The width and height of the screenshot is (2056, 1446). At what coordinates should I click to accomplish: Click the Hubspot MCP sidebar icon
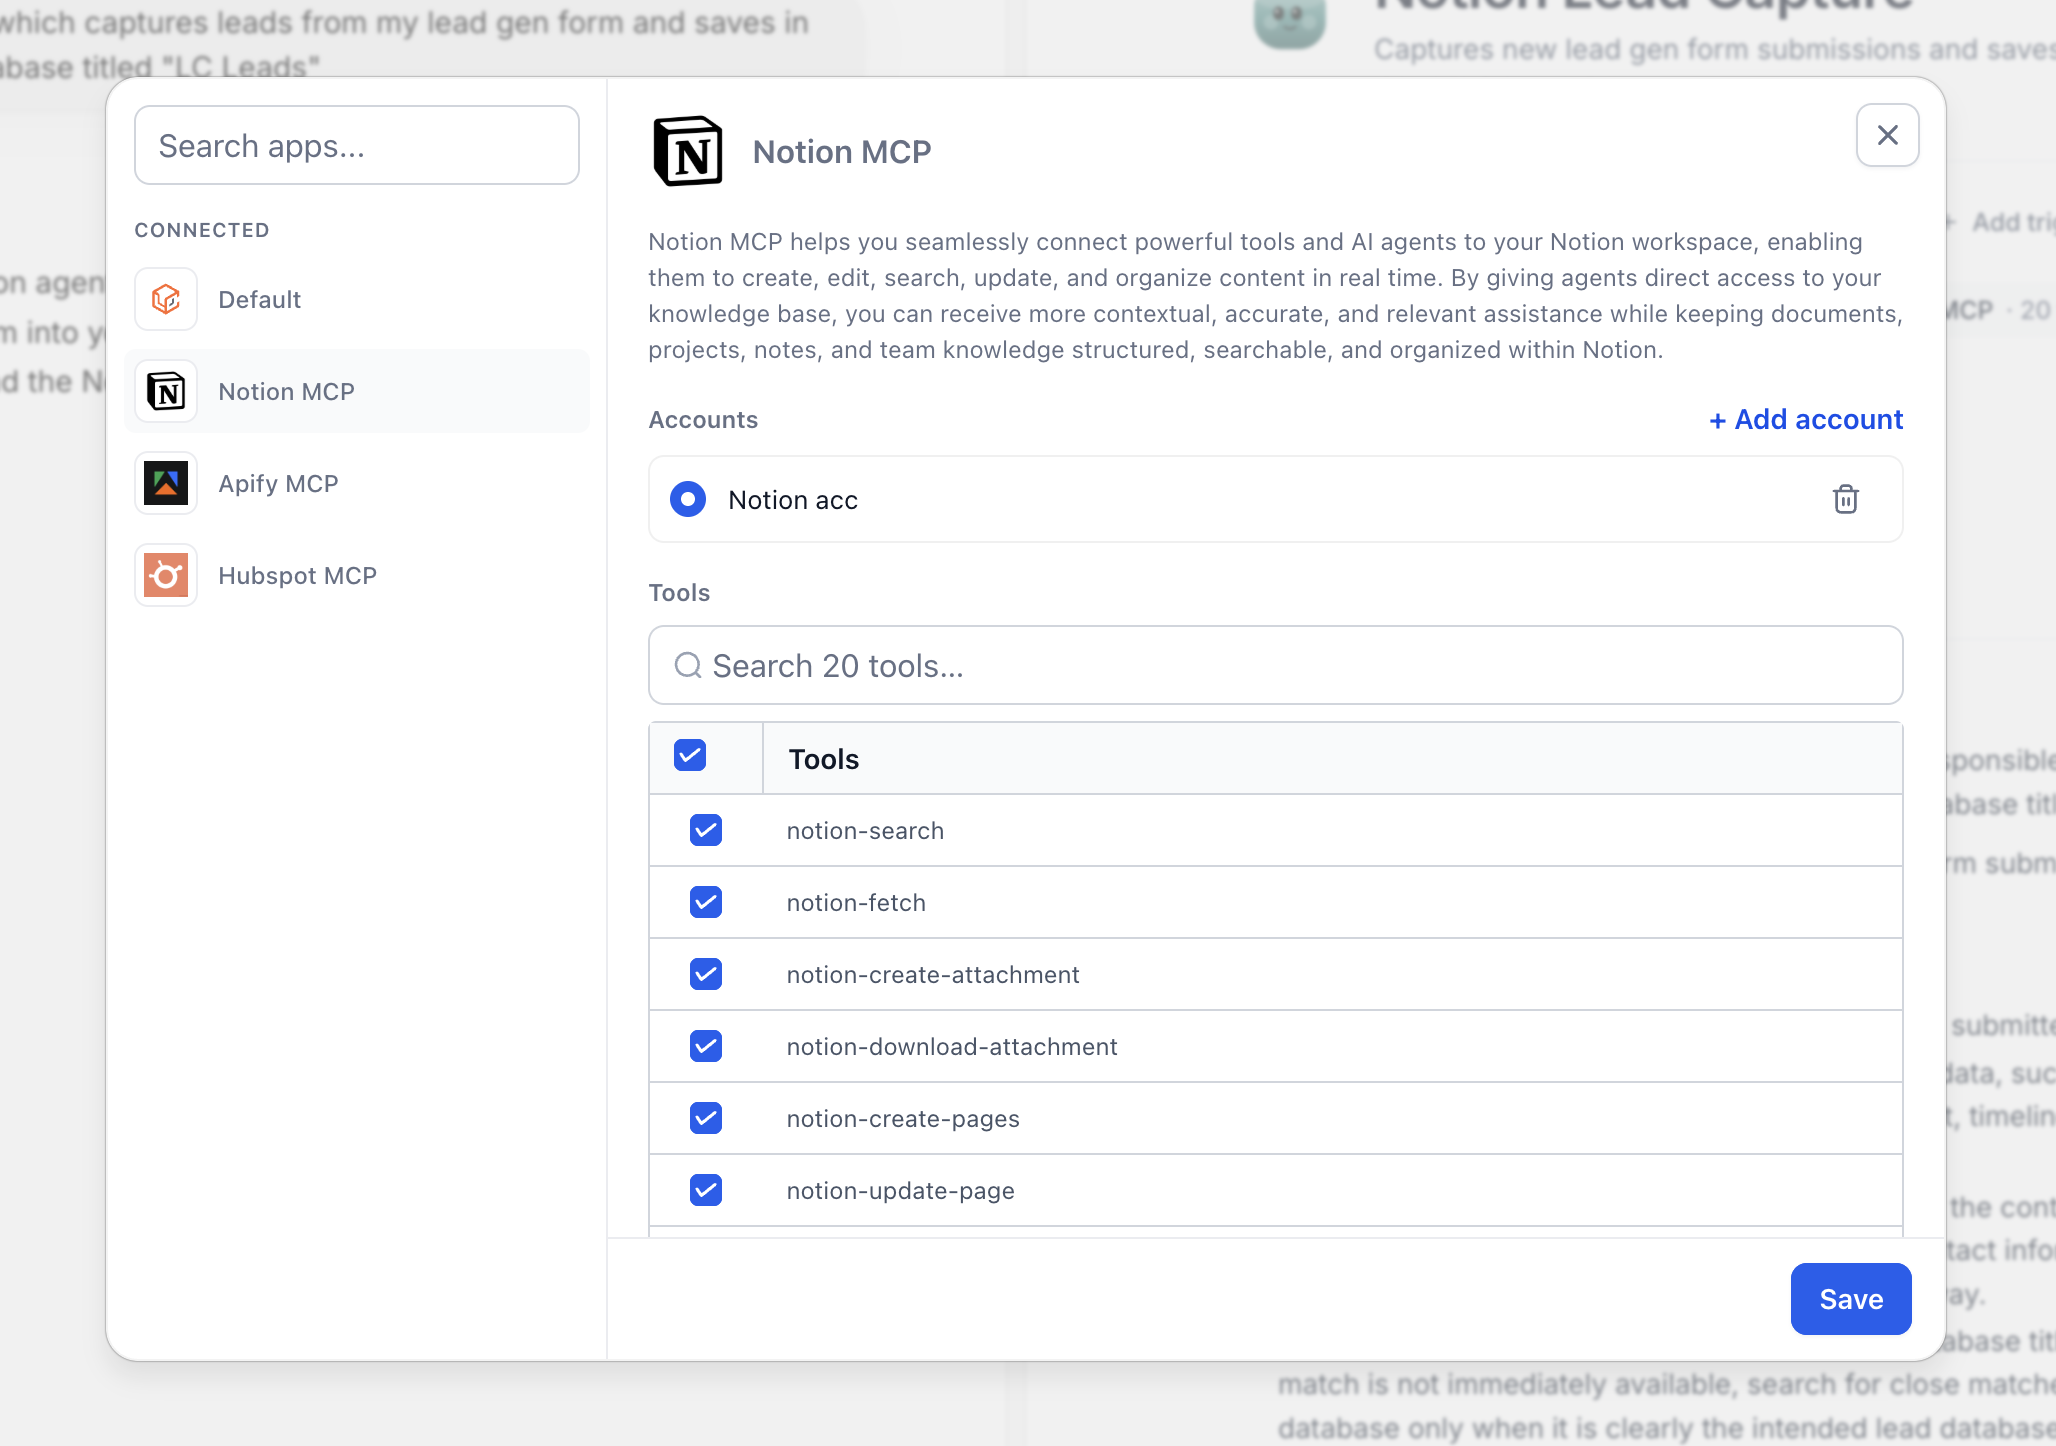166,575
